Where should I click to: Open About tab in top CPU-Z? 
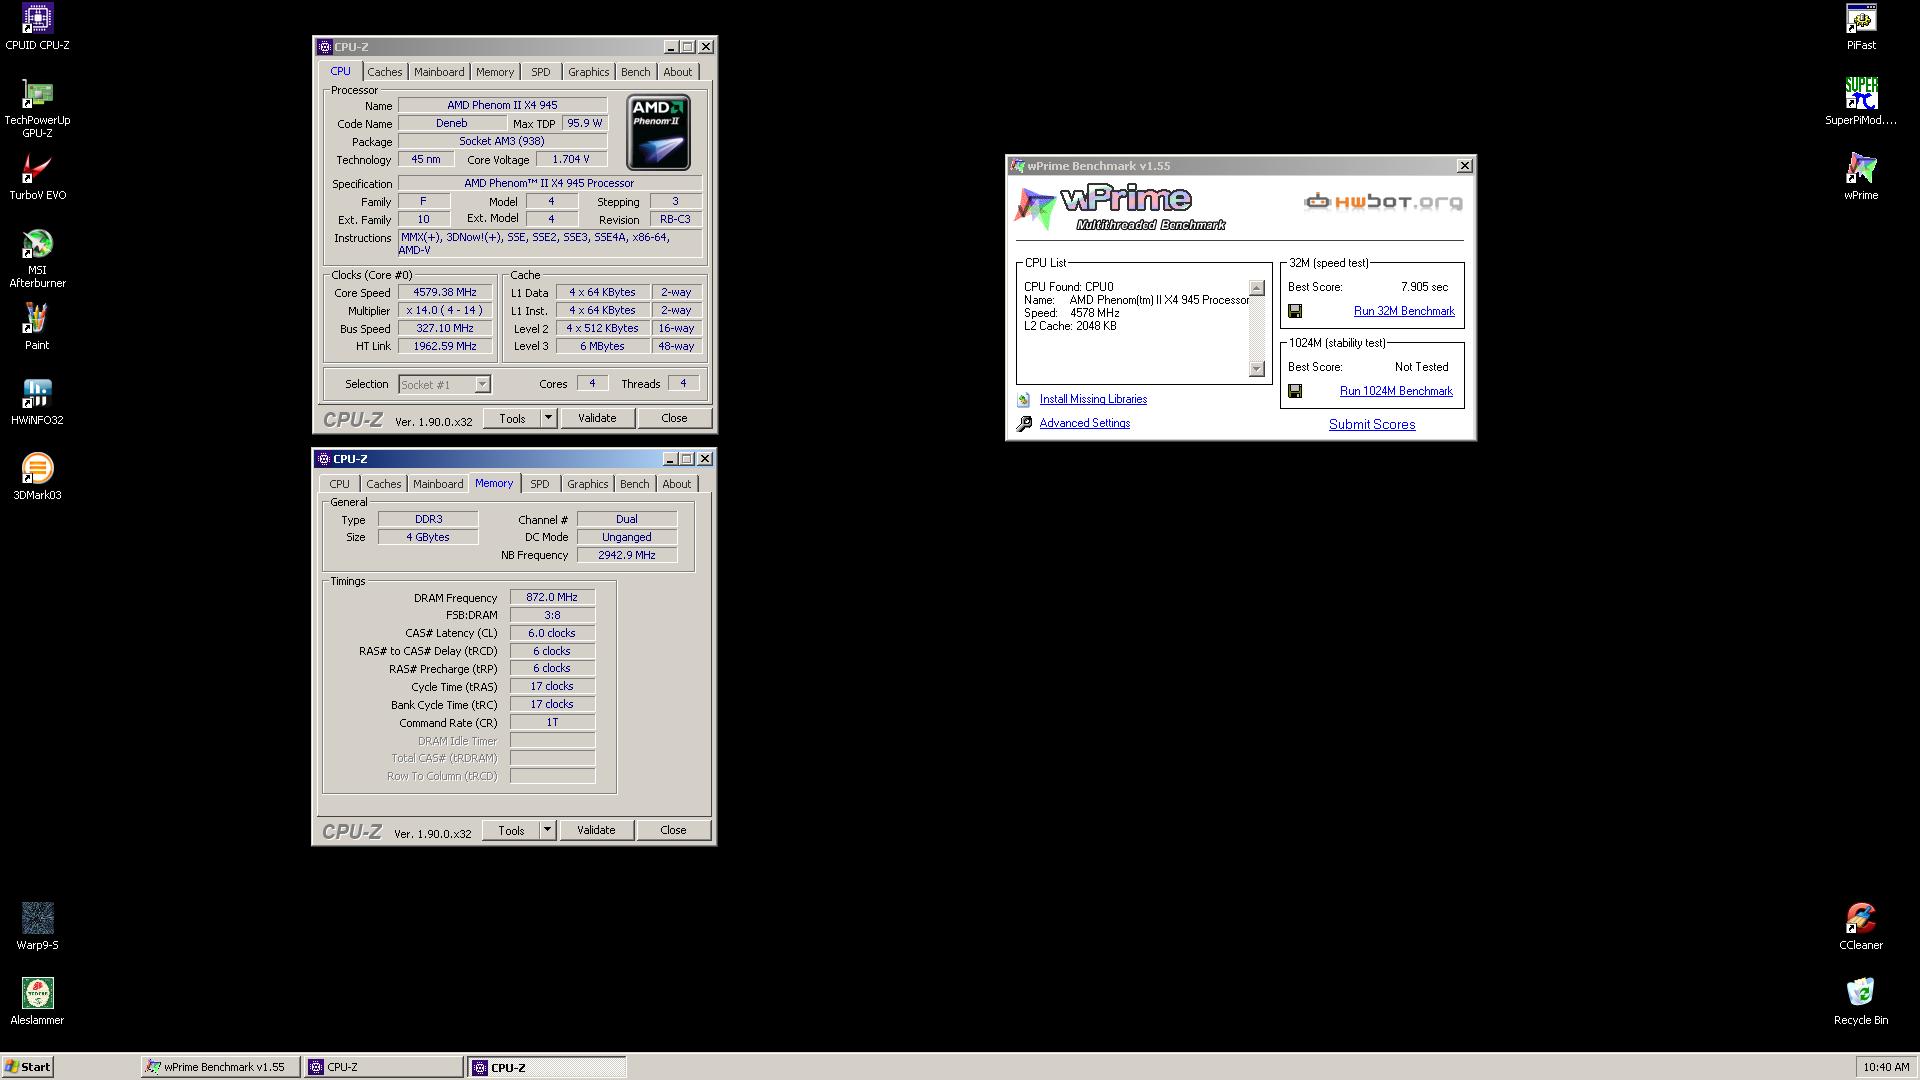coord(677,72)
